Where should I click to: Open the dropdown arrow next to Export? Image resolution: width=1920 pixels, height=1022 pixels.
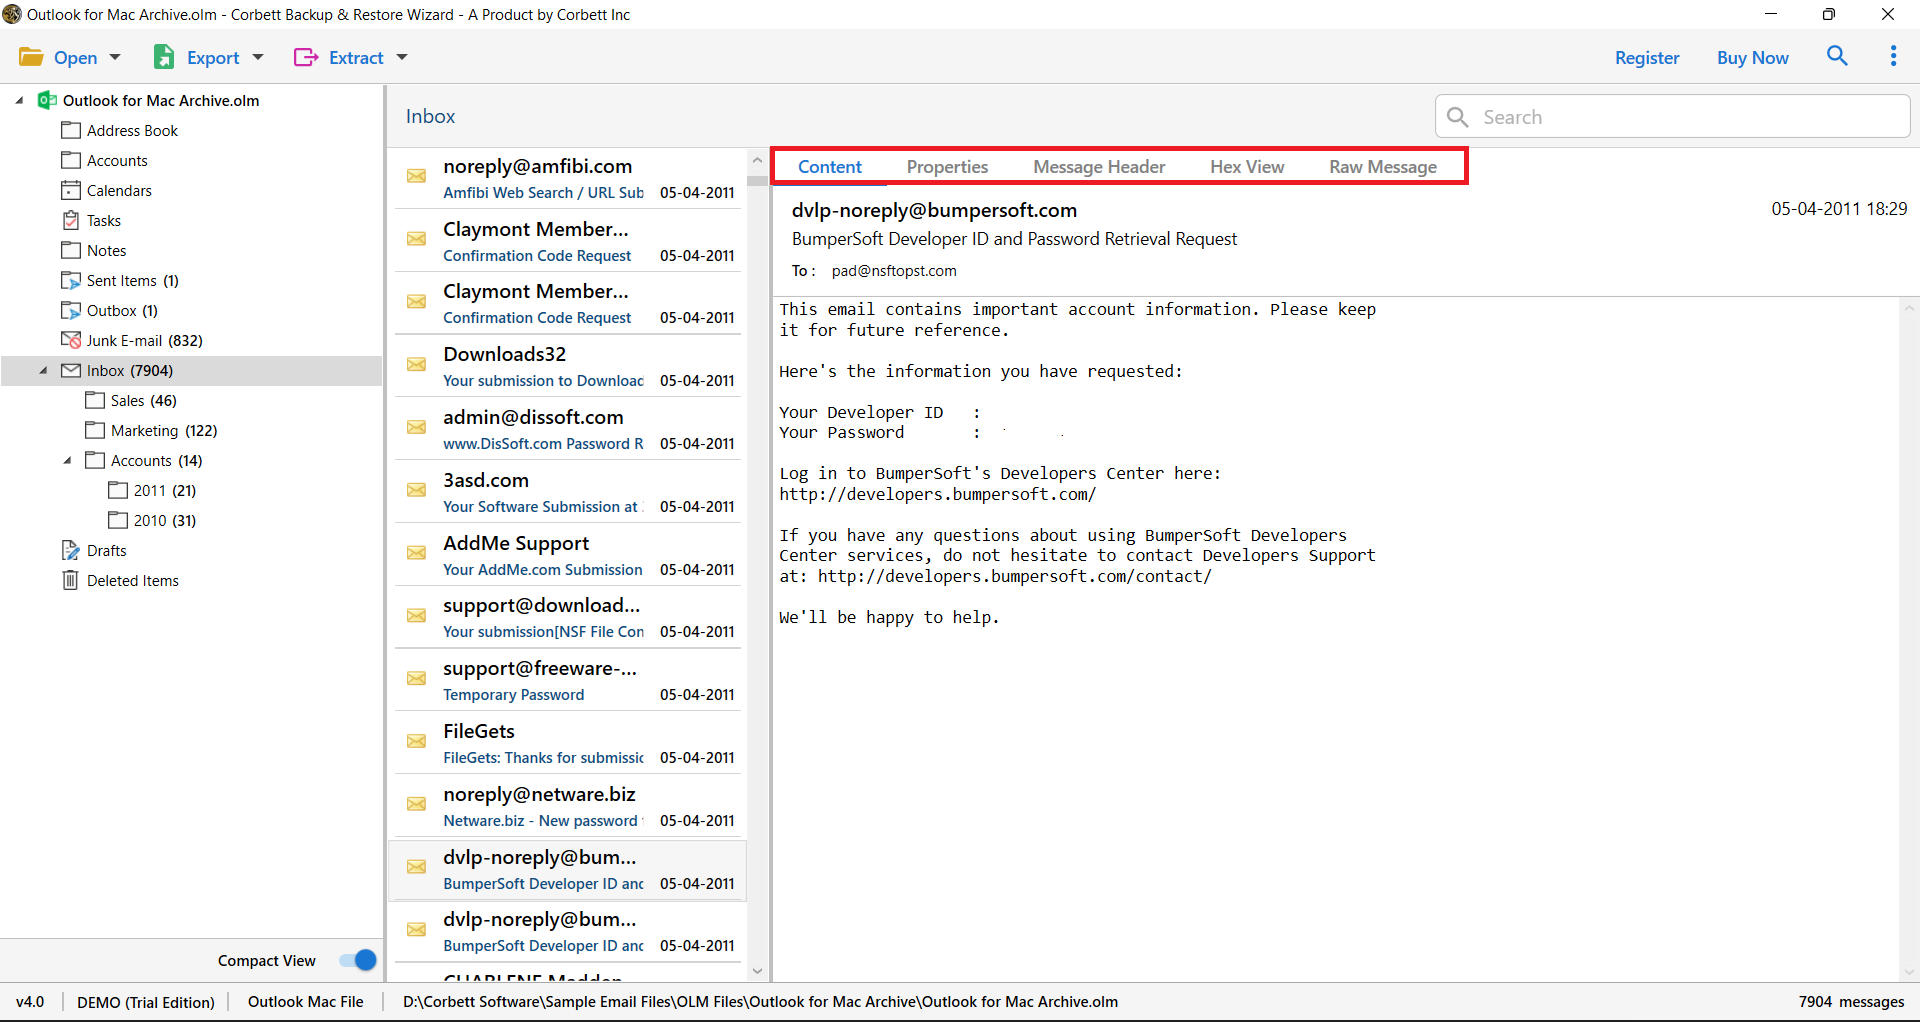click(x=258, y=57)
